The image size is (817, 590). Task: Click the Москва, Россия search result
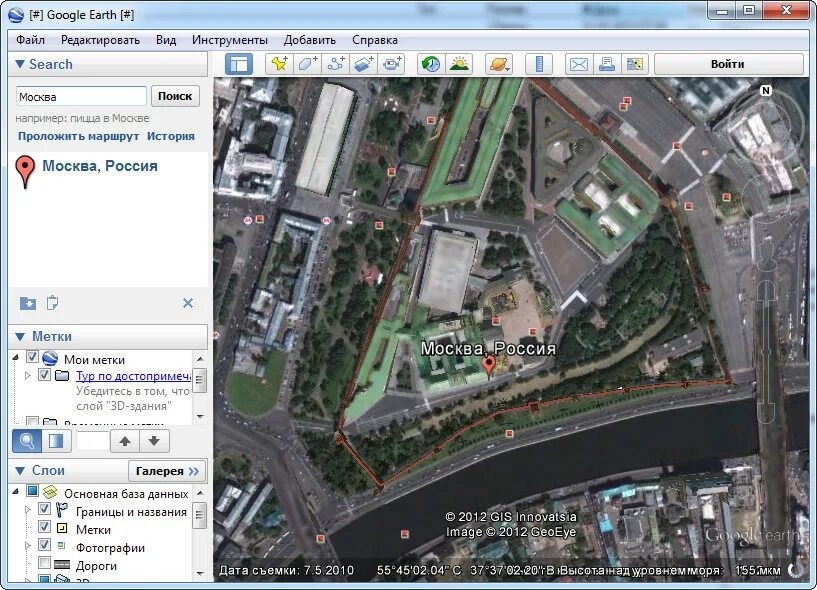point(100,166)
